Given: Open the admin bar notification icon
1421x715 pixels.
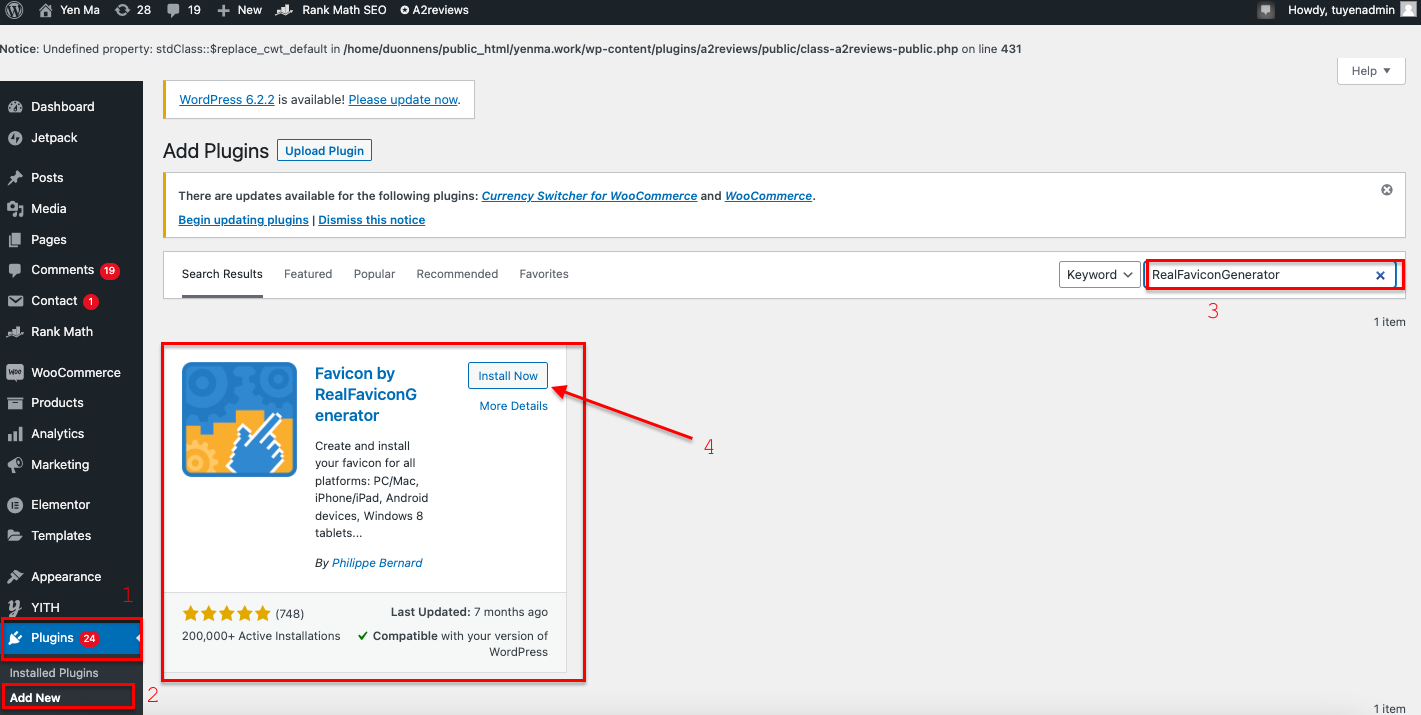Looking at the screenshot, I should click(1266, 10).
